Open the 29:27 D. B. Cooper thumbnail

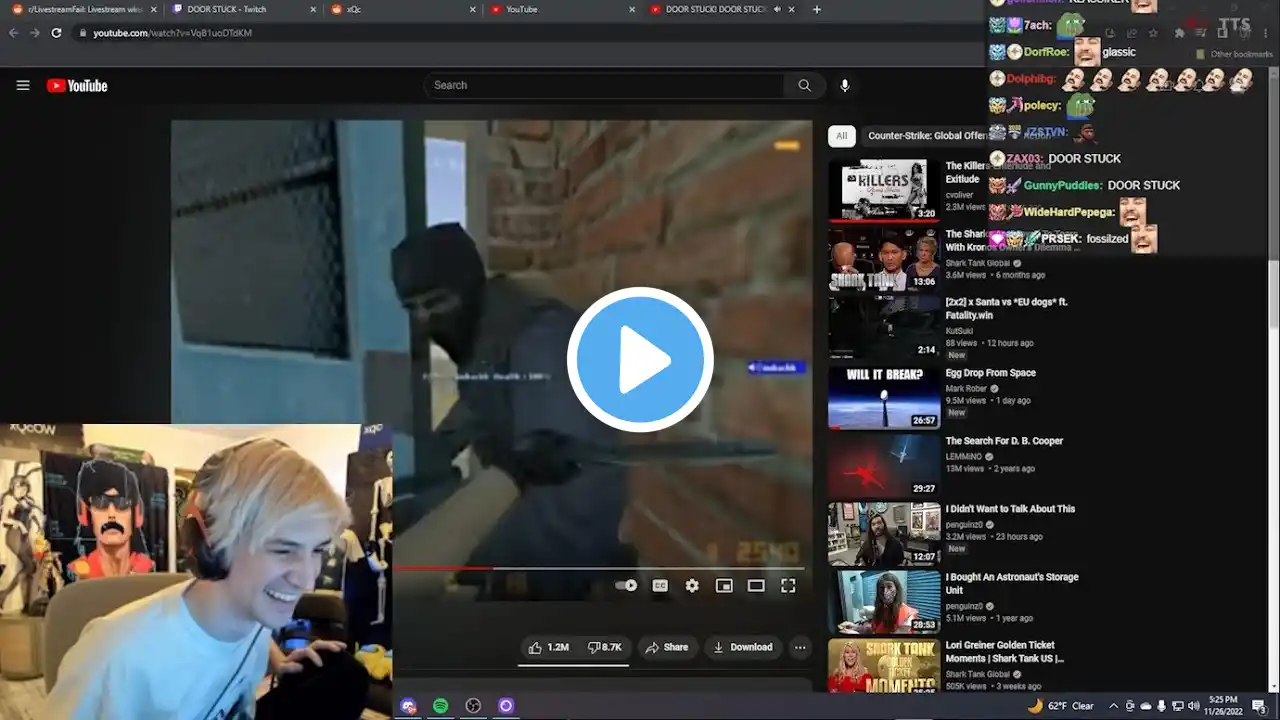884,465
